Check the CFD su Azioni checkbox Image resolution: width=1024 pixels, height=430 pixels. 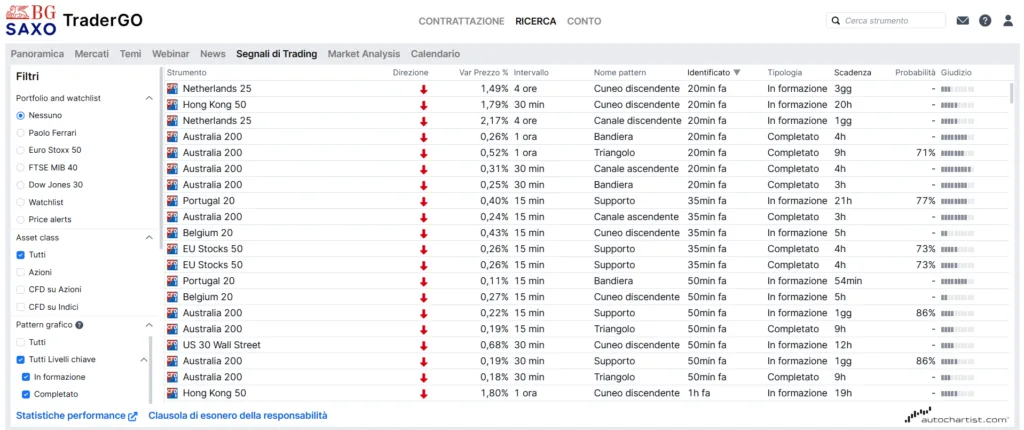click(x=21, y=289)
